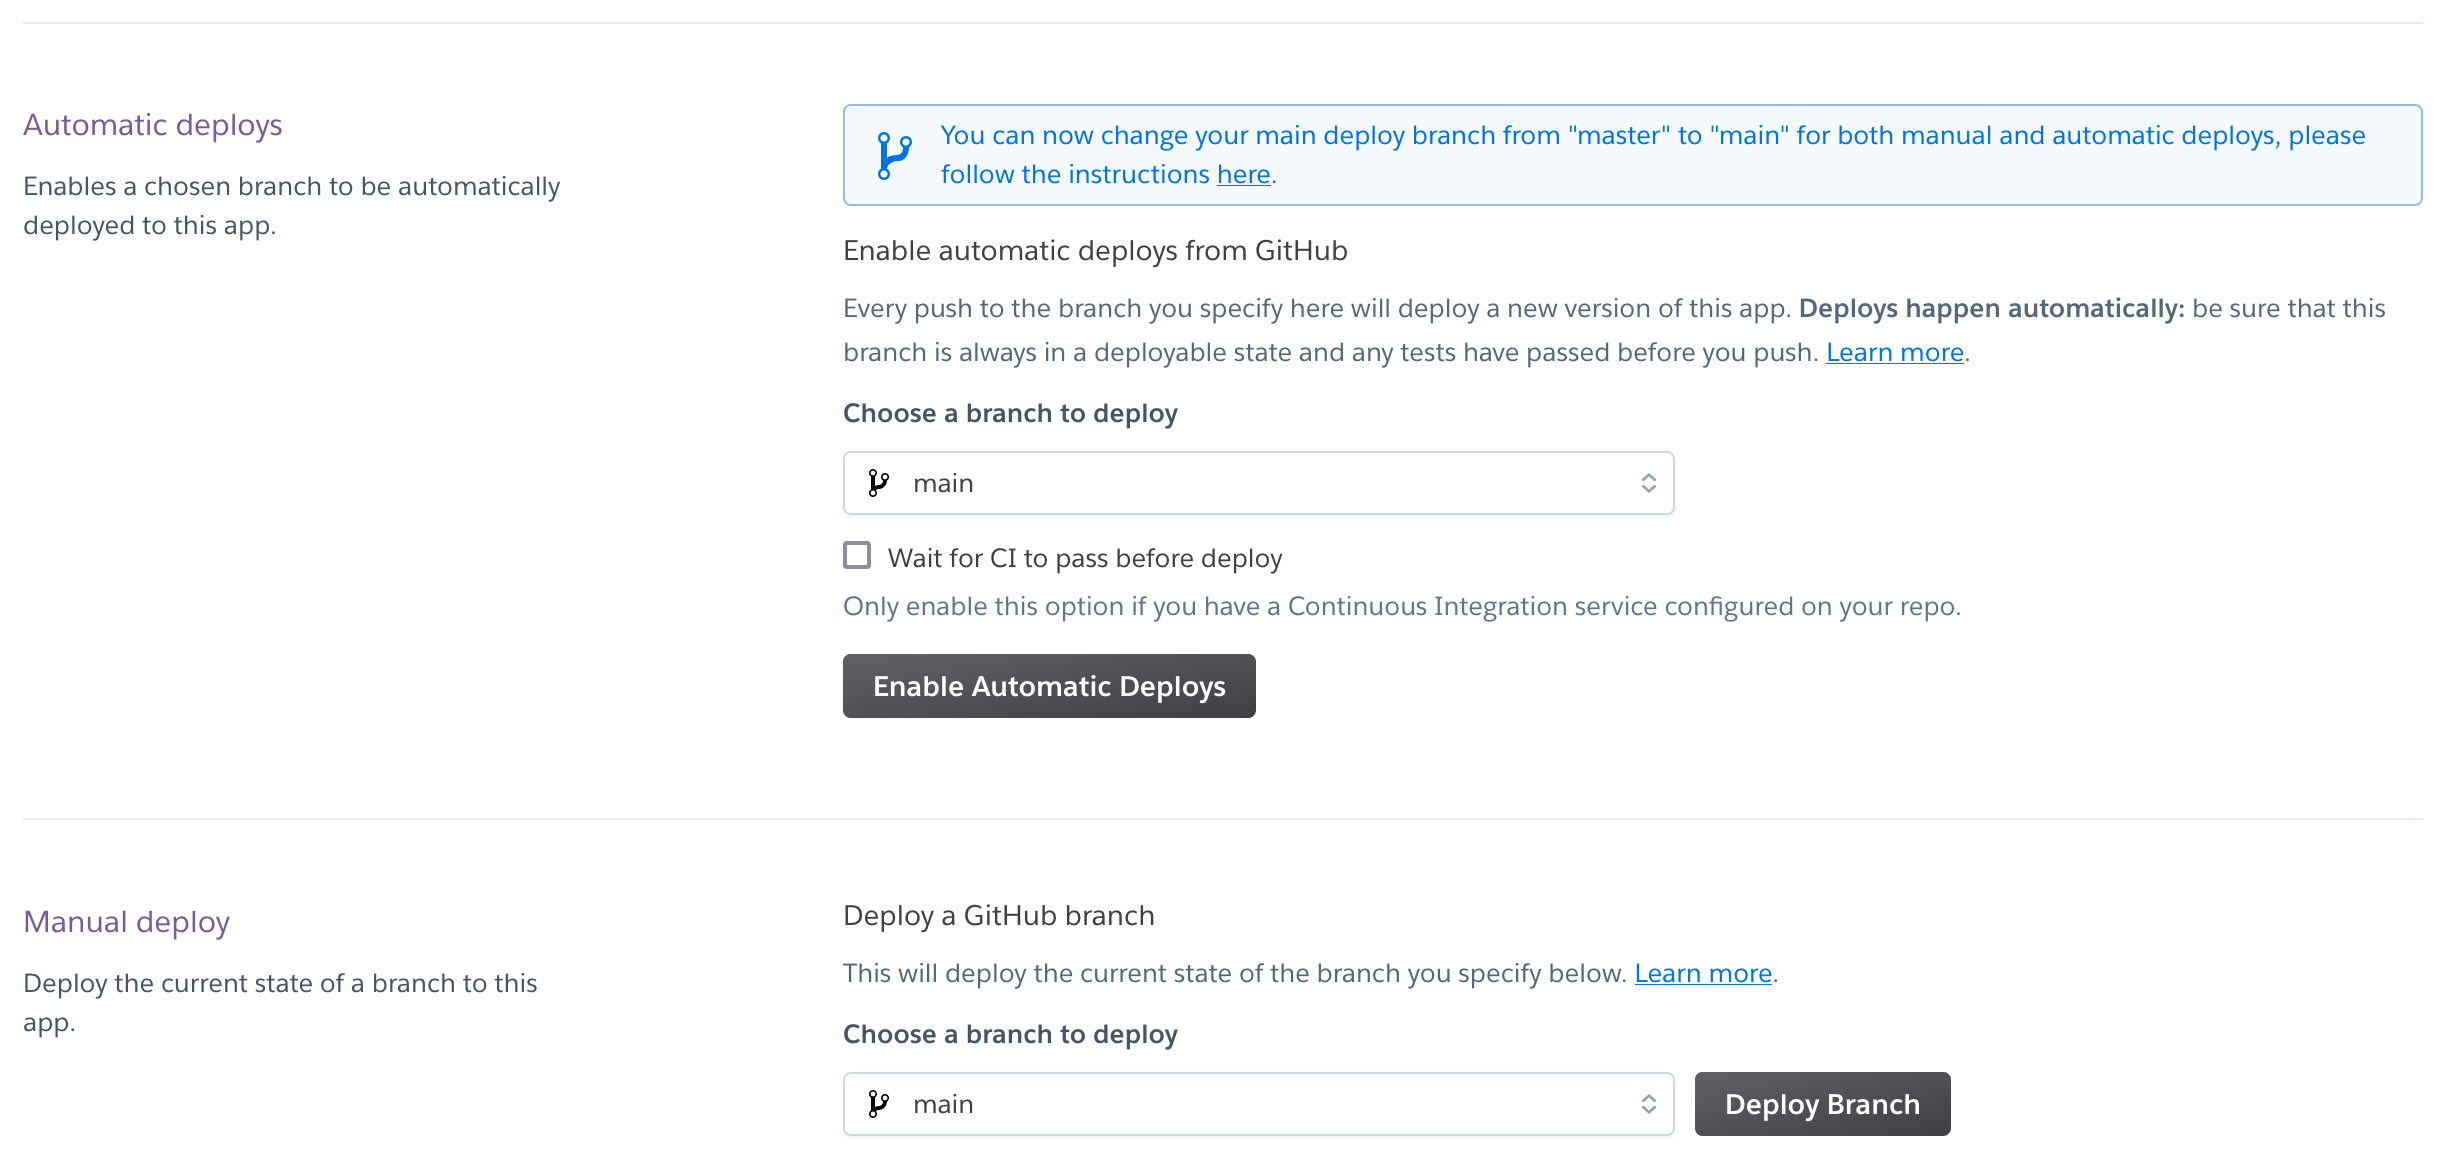Click 'Enable automatic deploys from GitHub' title

point(1095,250)
